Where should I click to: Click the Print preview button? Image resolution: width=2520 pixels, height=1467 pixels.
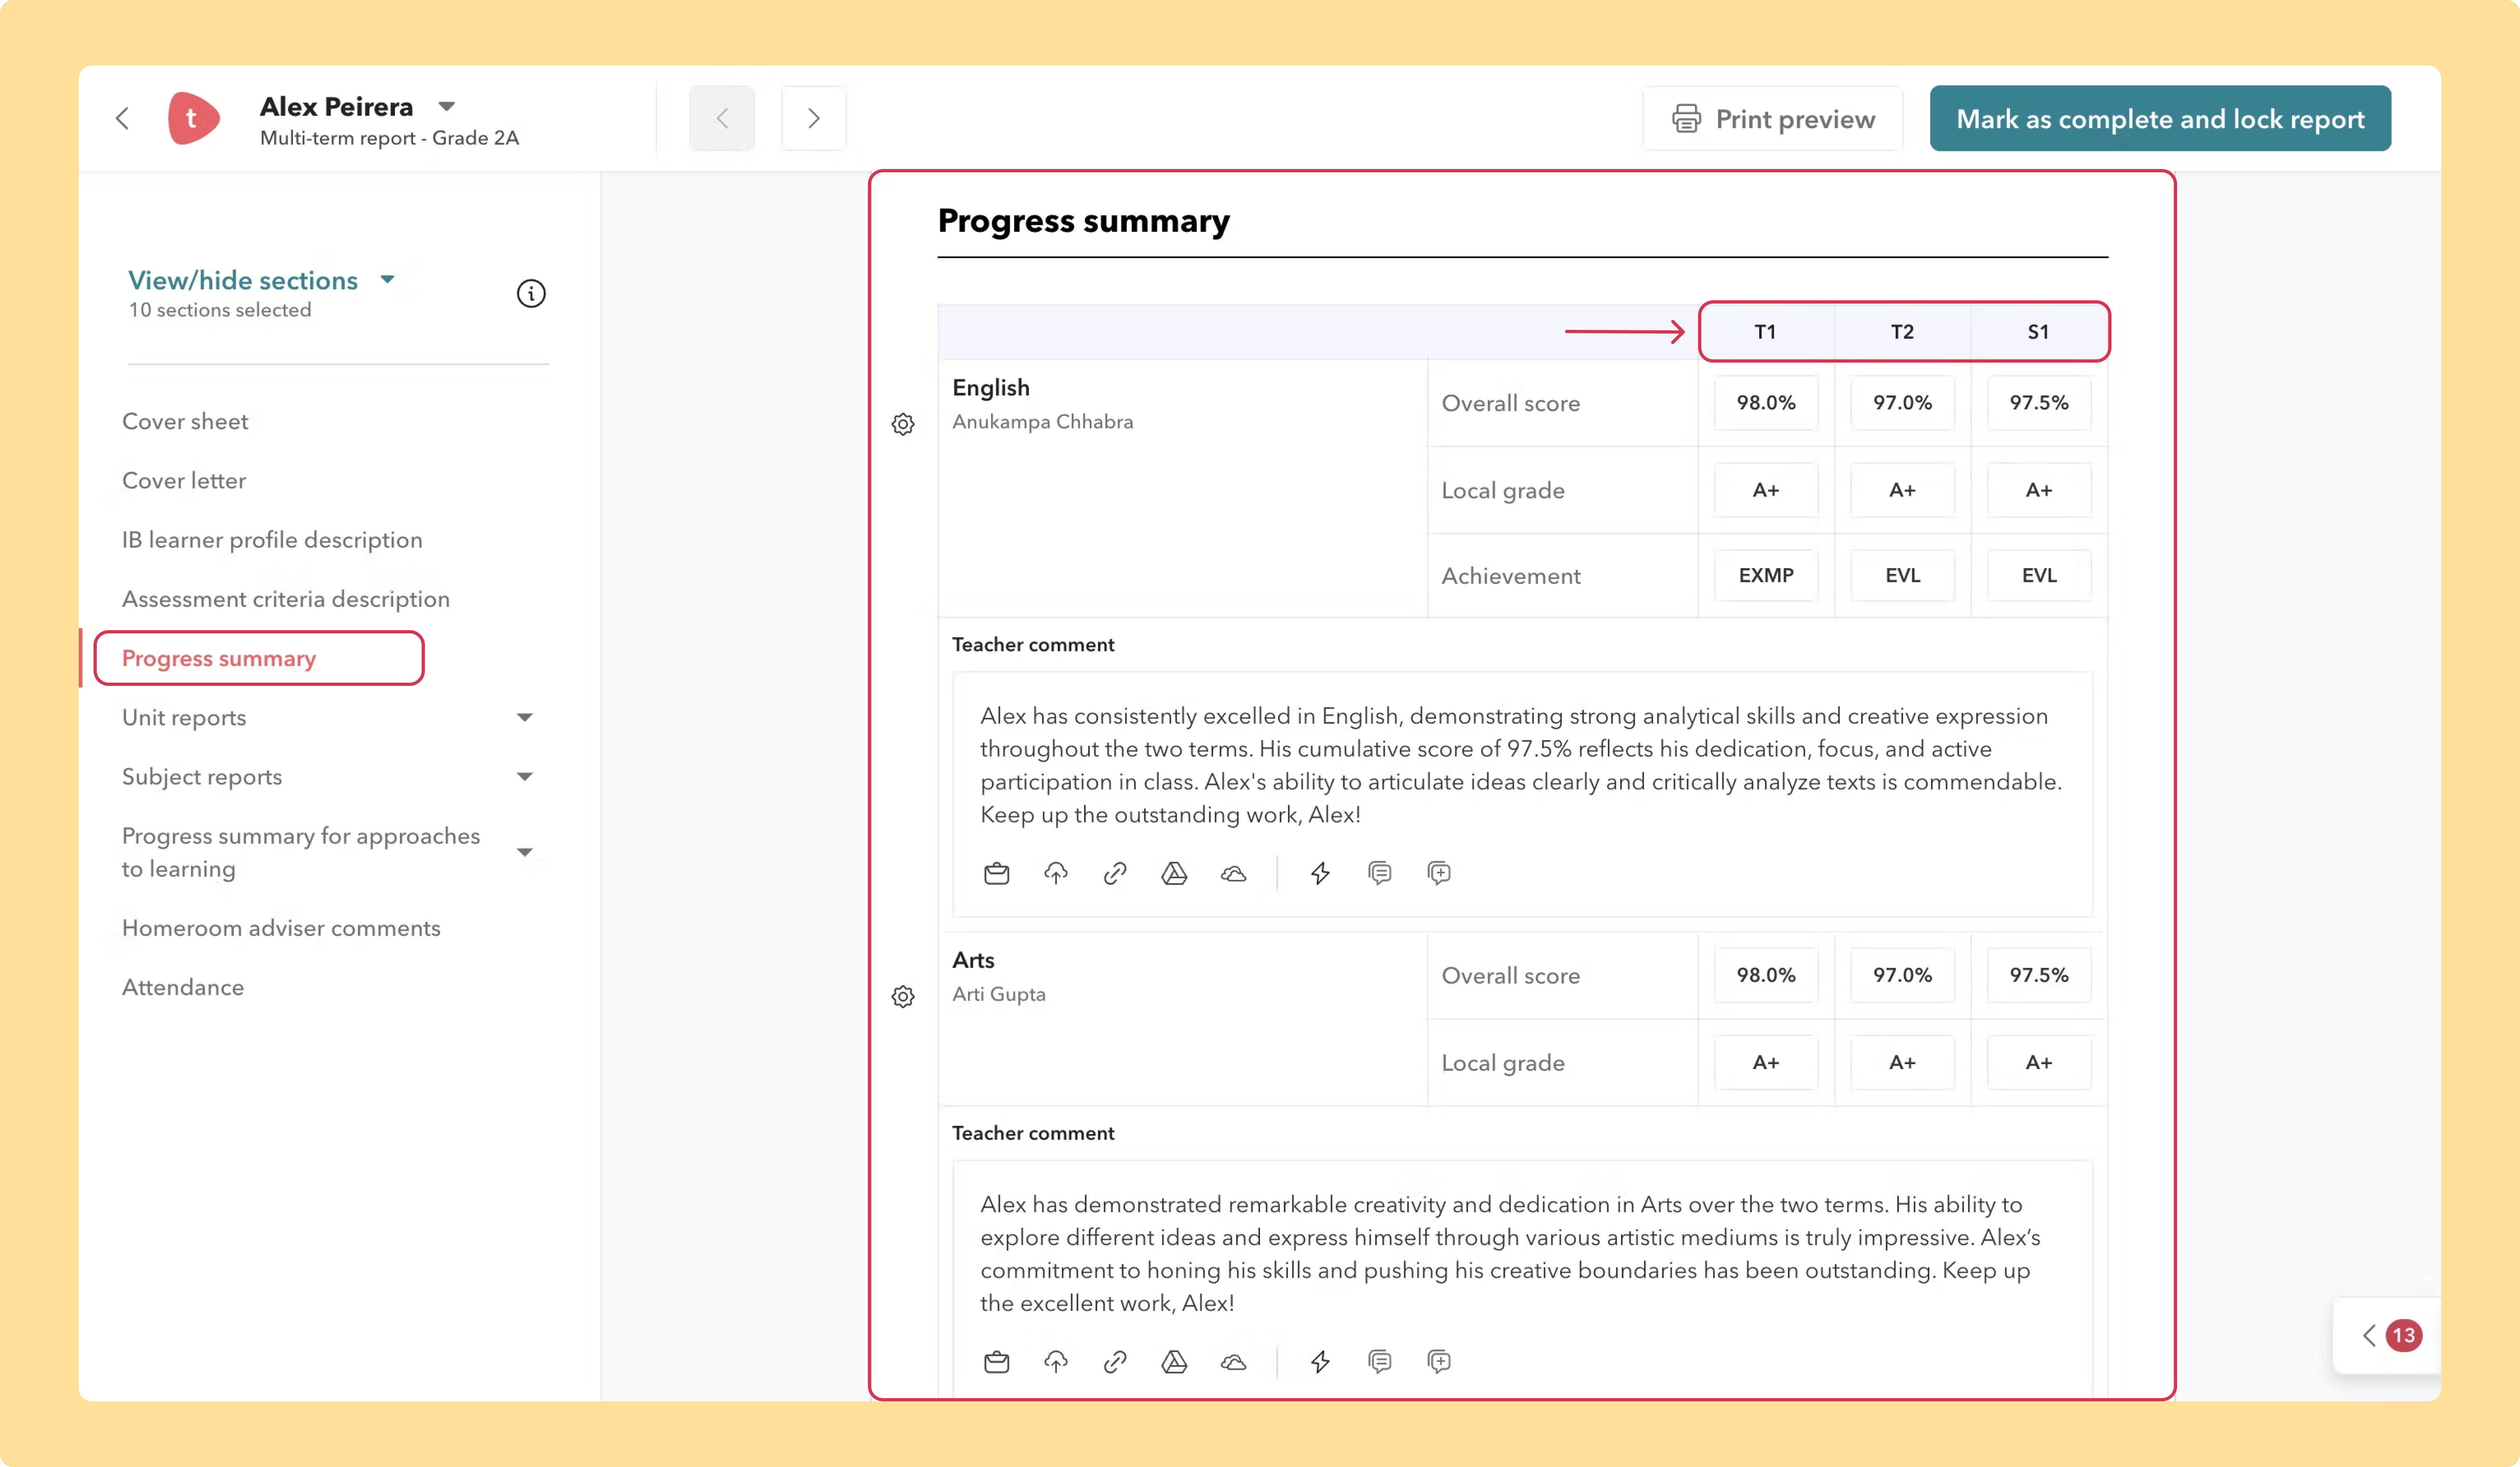[1773, 119]
